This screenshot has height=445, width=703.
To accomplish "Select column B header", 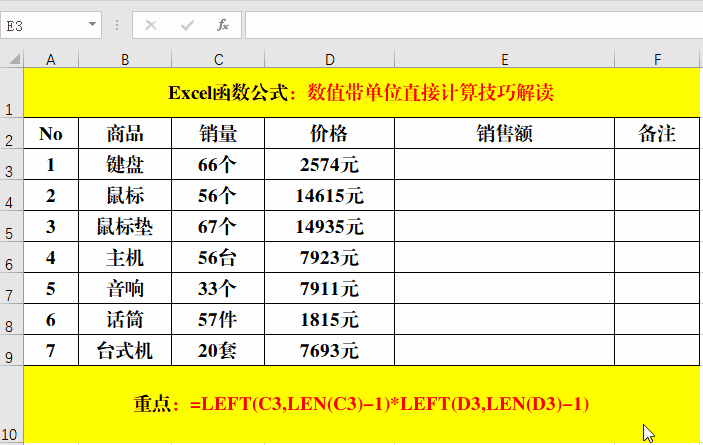I will tap(125, 59).
